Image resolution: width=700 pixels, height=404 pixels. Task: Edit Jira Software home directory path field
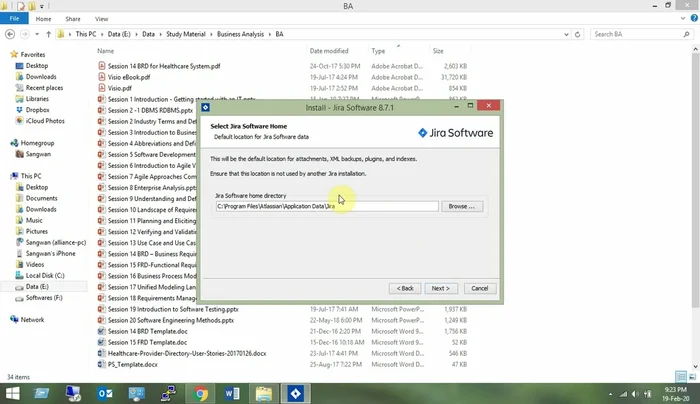[327, 206]
